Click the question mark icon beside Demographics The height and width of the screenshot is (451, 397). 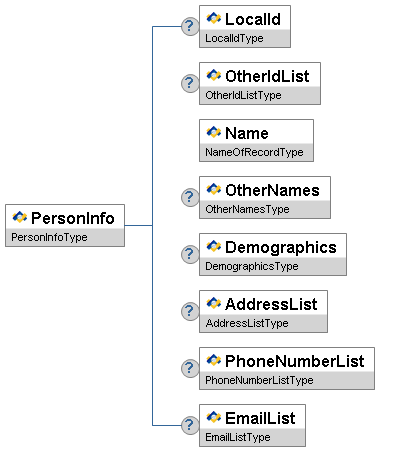click(x=190, y=254)
